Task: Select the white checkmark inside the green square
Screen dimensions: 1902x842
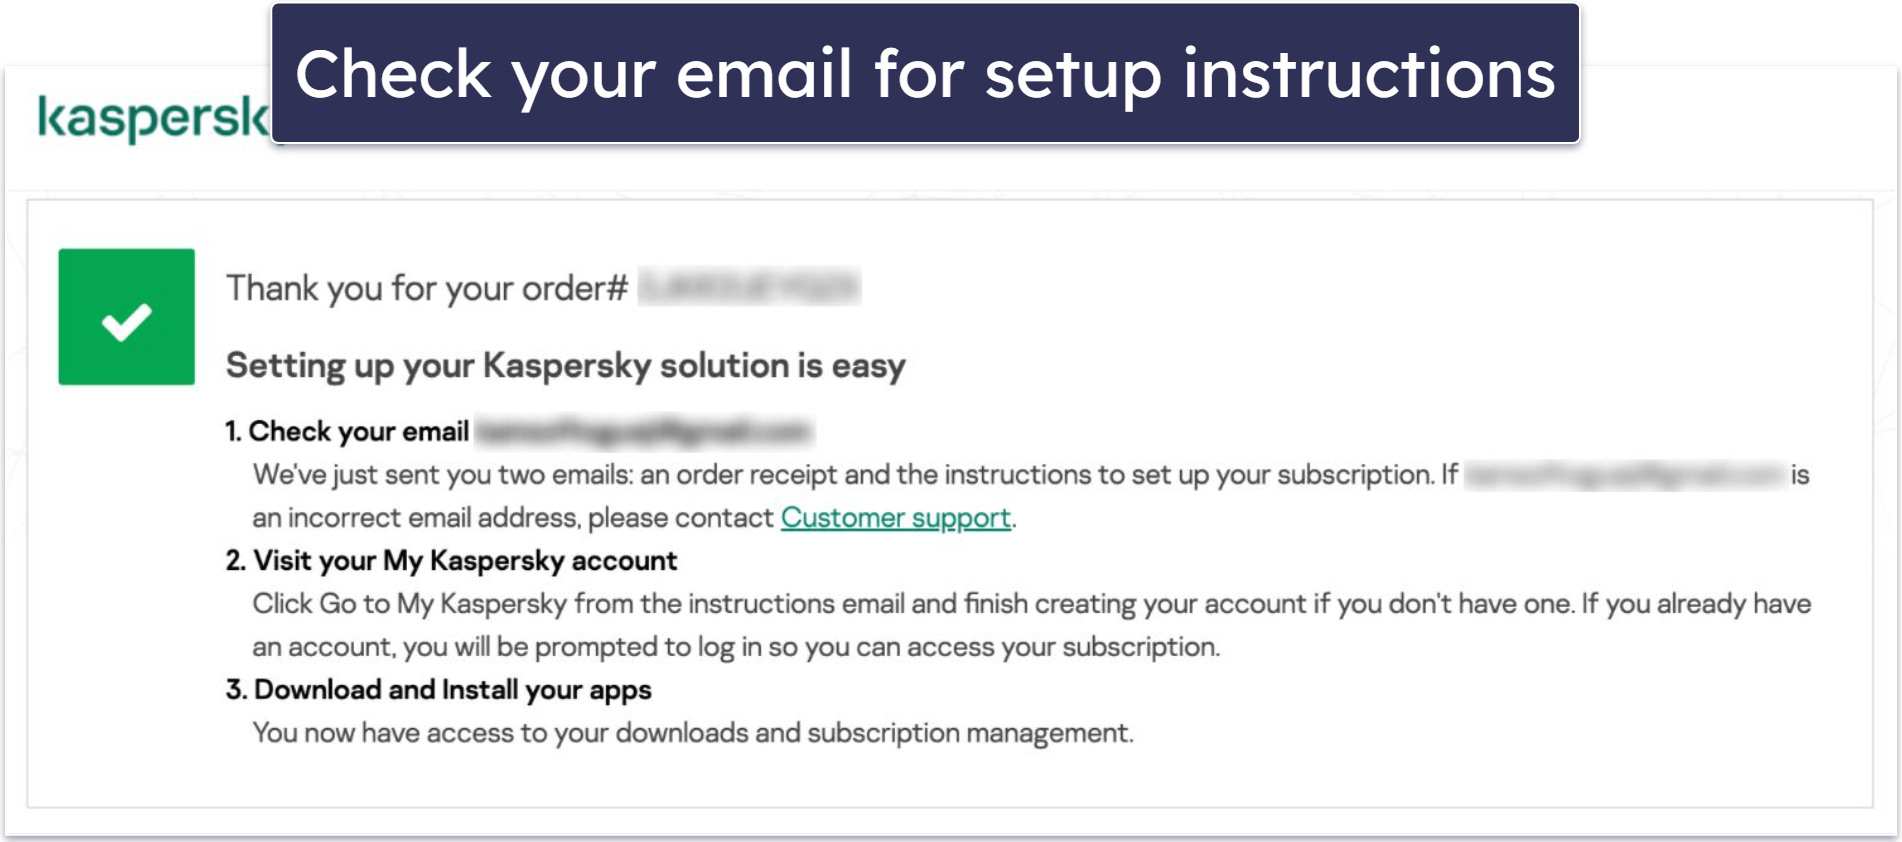Action: pyautogui.click(x=128, y=318)
